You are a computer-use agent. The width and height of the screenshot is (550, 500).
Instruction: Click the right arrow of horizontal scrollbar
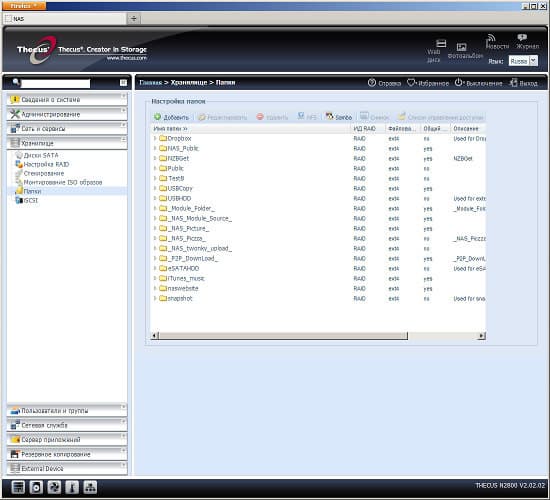[482, 336]
